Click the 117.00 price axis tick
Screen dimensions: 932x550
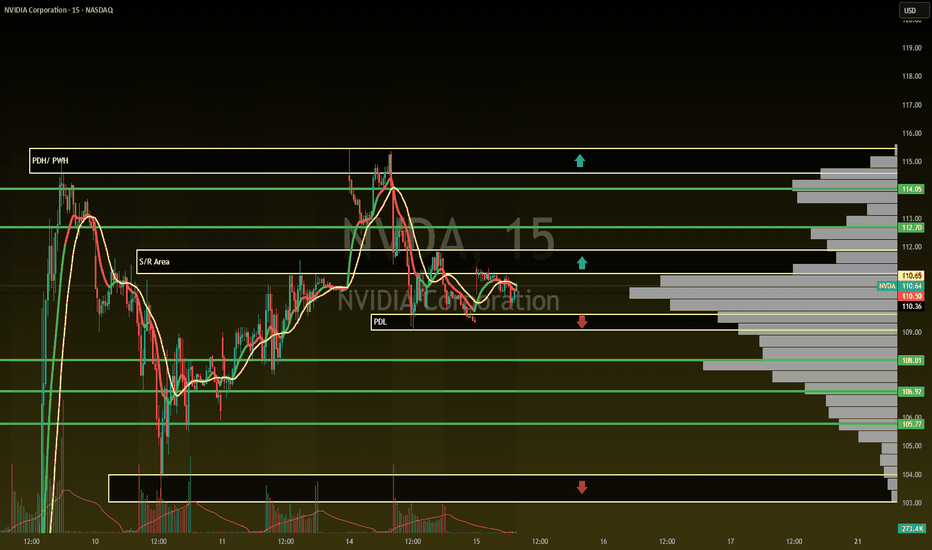(x=912, y=105)
